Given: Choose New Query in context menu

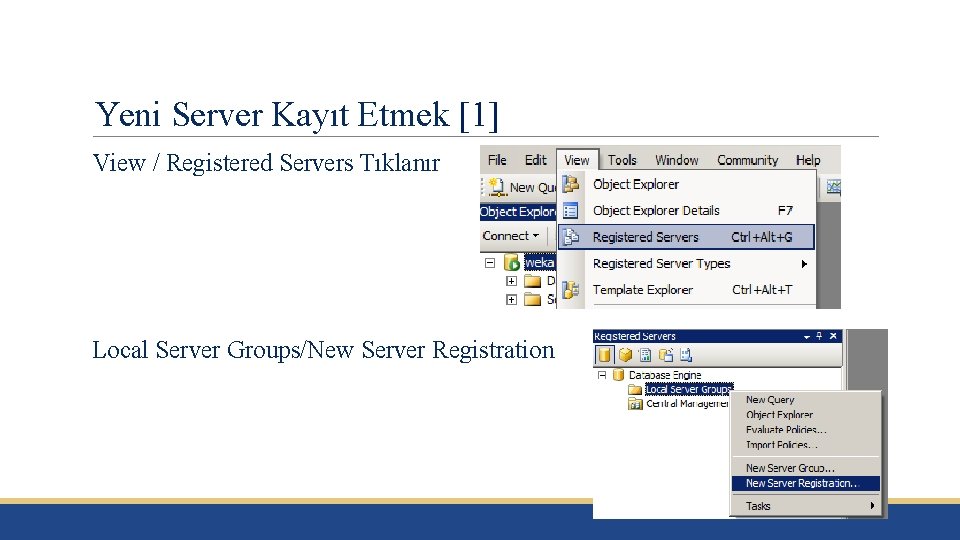Looking at the screenshot, I should click(x=806, y=400).
